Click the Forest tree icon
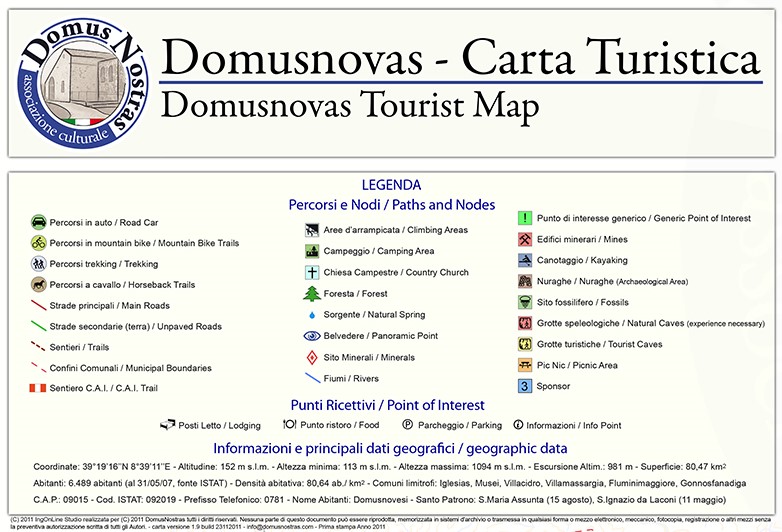 tap(312, 294)
